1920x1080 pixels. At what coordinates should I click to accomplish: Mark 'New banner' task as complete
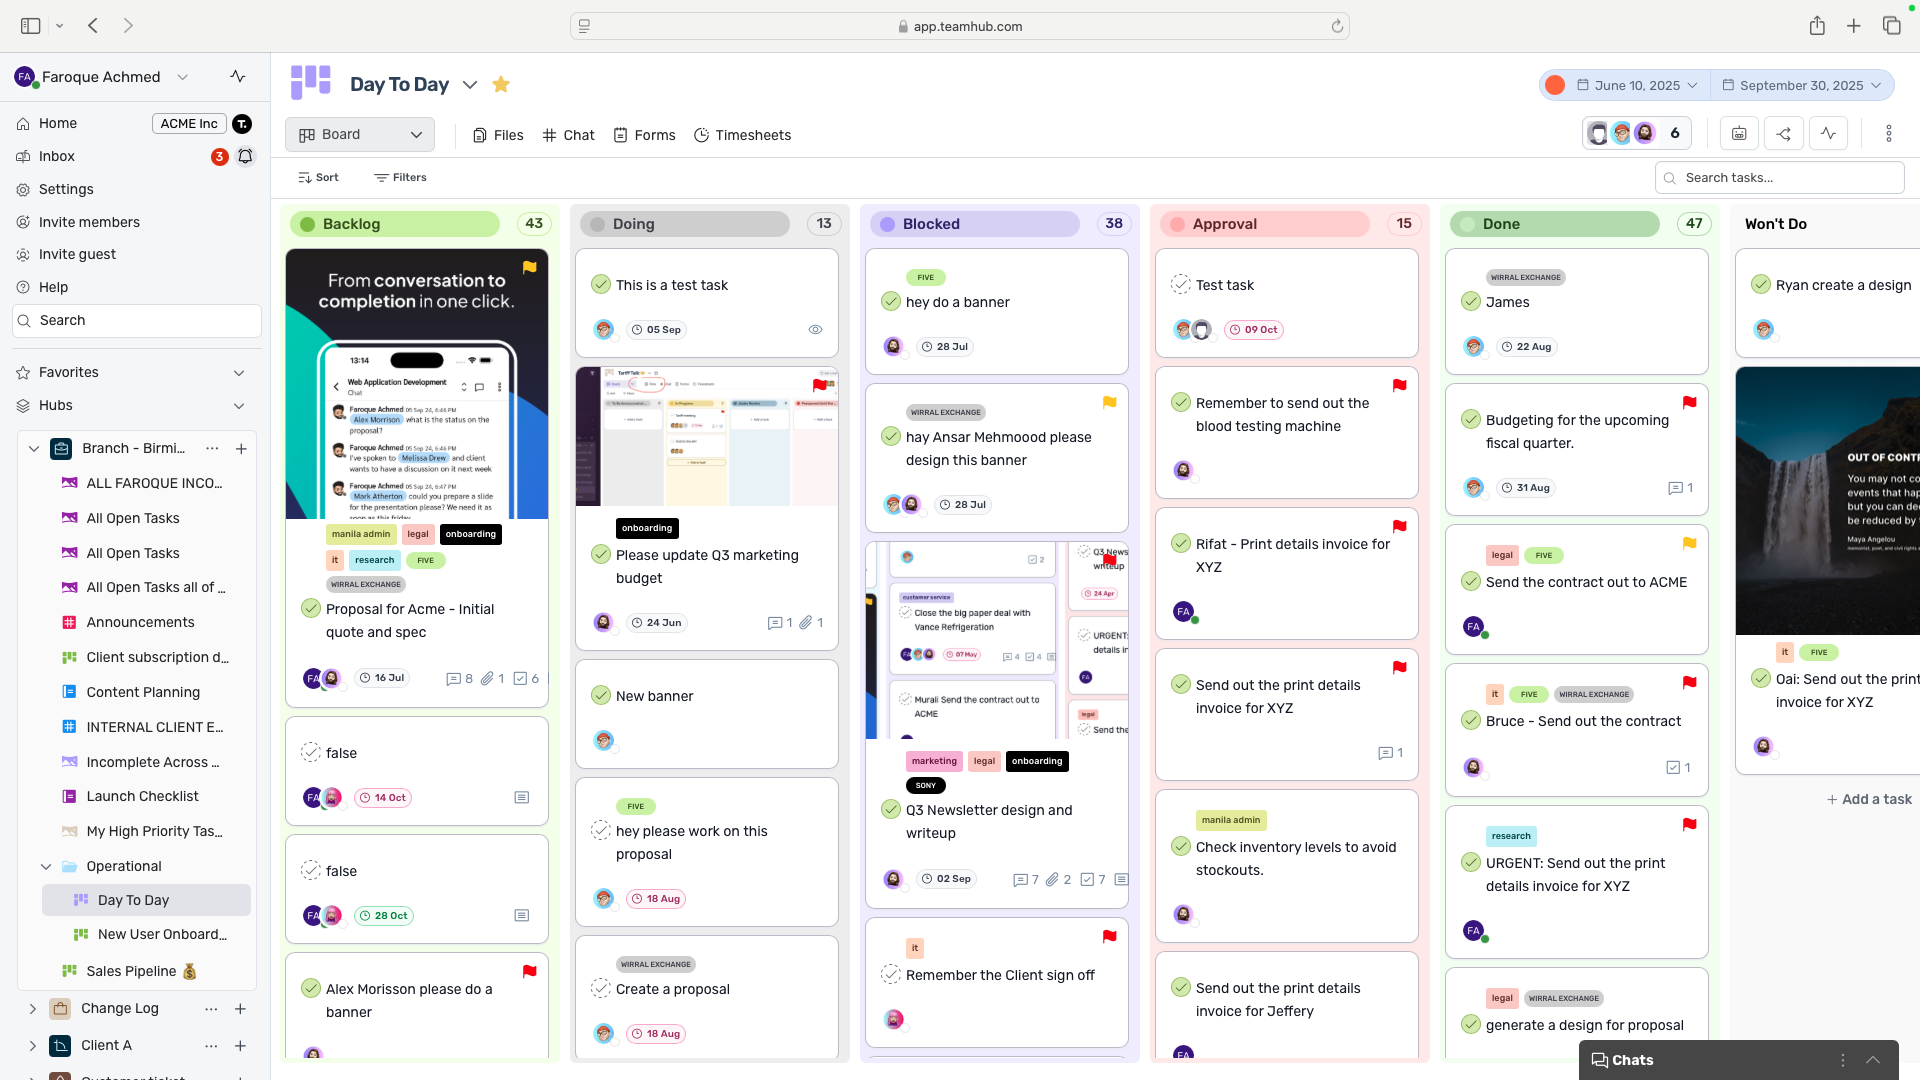[601, 696]
